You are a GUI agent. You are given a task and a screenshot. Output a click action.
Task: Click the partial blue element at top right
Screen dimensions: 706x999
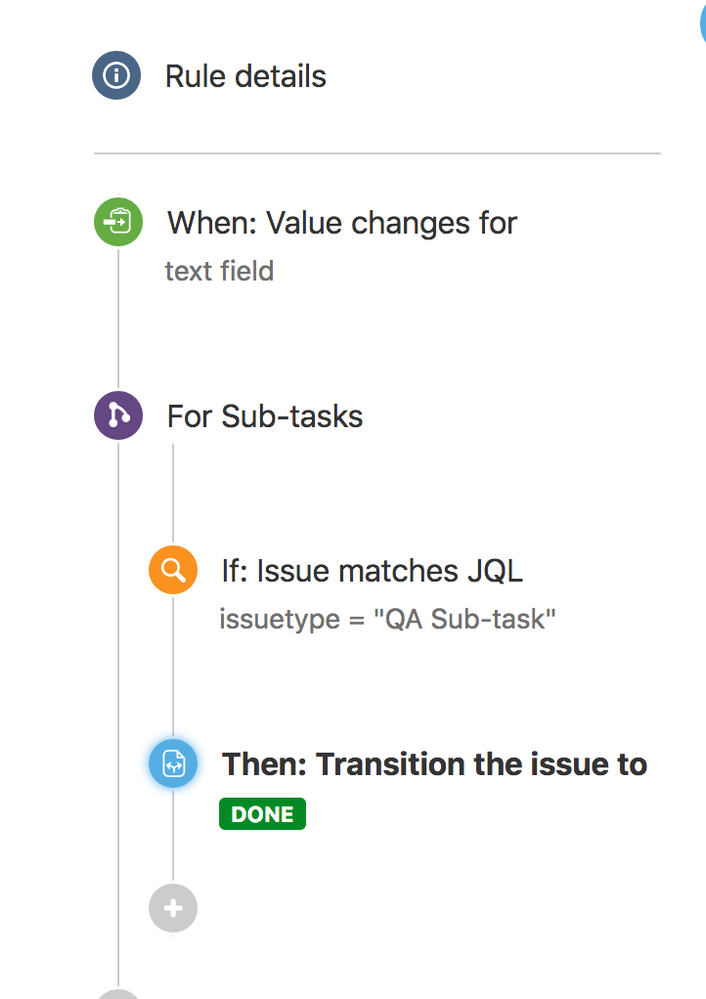click(700, 22)
